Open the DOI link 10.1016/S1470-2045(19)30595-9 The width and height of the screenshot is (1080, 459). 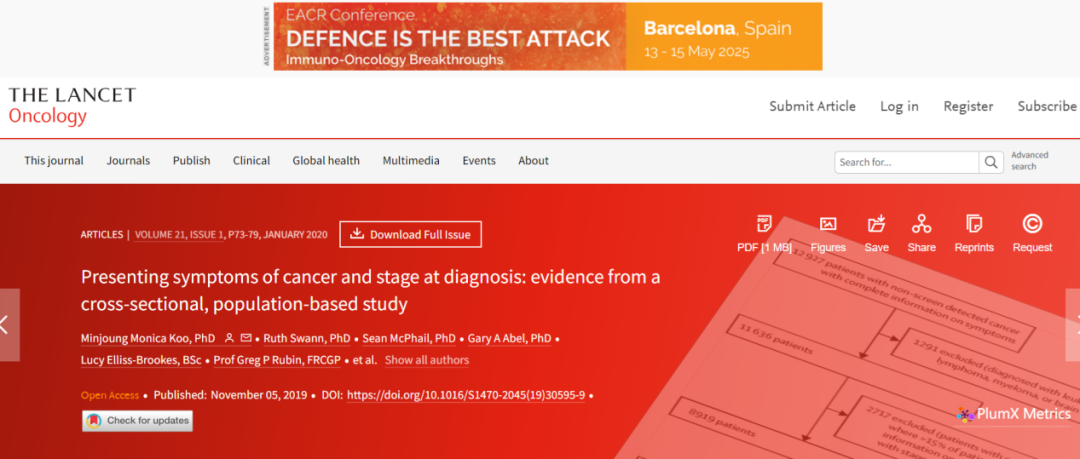(466, 395)
